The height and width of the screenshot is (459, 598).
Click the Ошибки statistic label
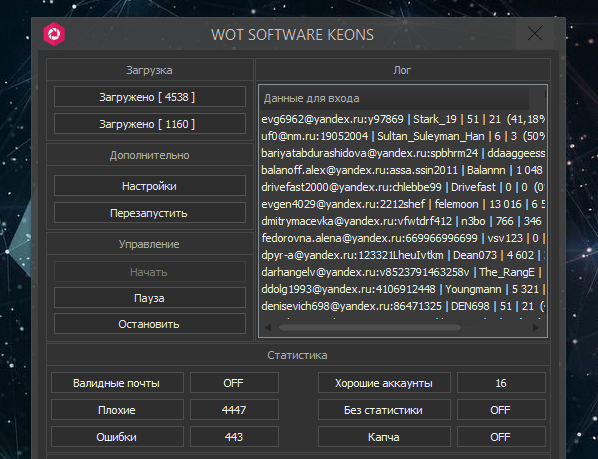(117, 437)
